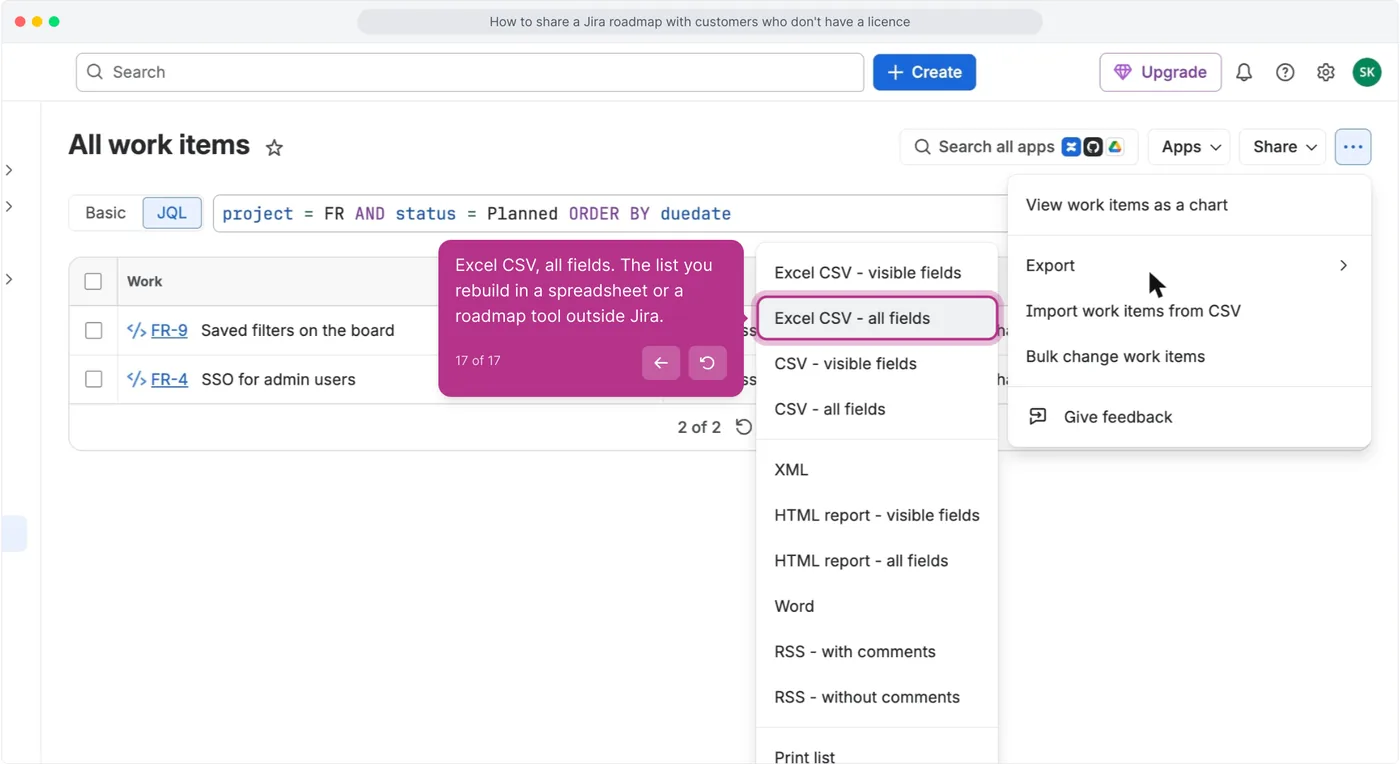Image resolution: width=1400 pixels, height=764 pixels.
Task: Open the notifications bell
Action: click(1244, 72)
